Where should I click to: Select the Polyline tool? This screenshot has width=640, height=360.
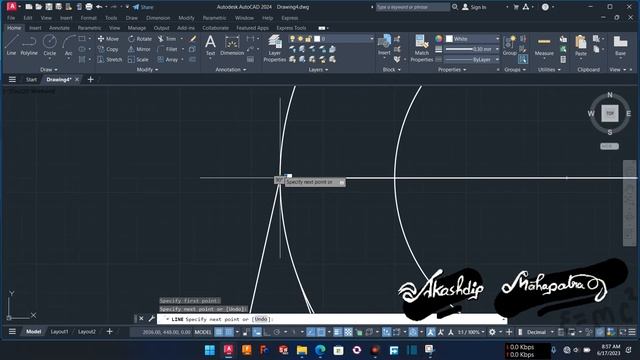29,45
